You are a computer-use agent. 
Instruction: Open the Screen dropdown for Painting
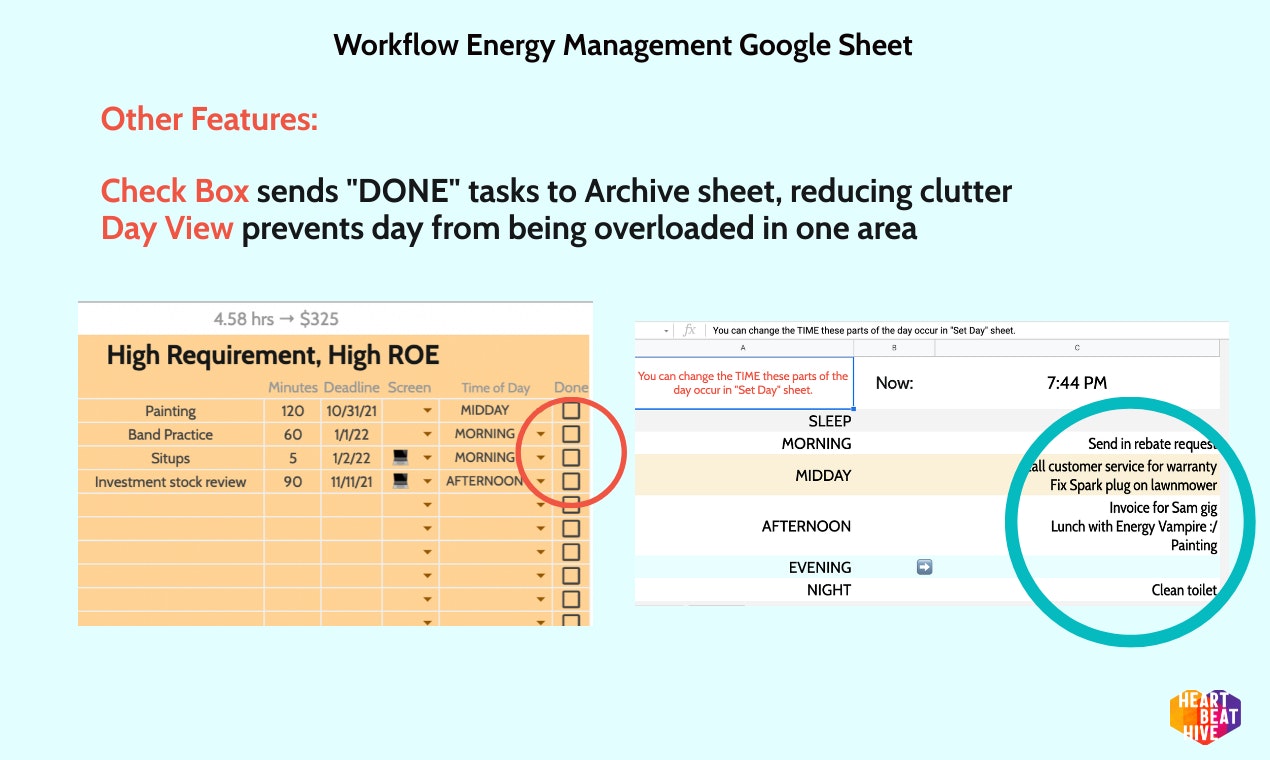coord(427,410)
